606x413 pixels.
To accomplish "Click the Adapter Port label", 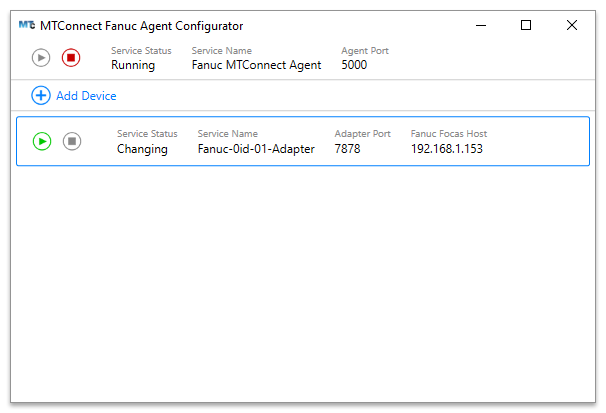I will pyautogui.click(x=363, y=134).
